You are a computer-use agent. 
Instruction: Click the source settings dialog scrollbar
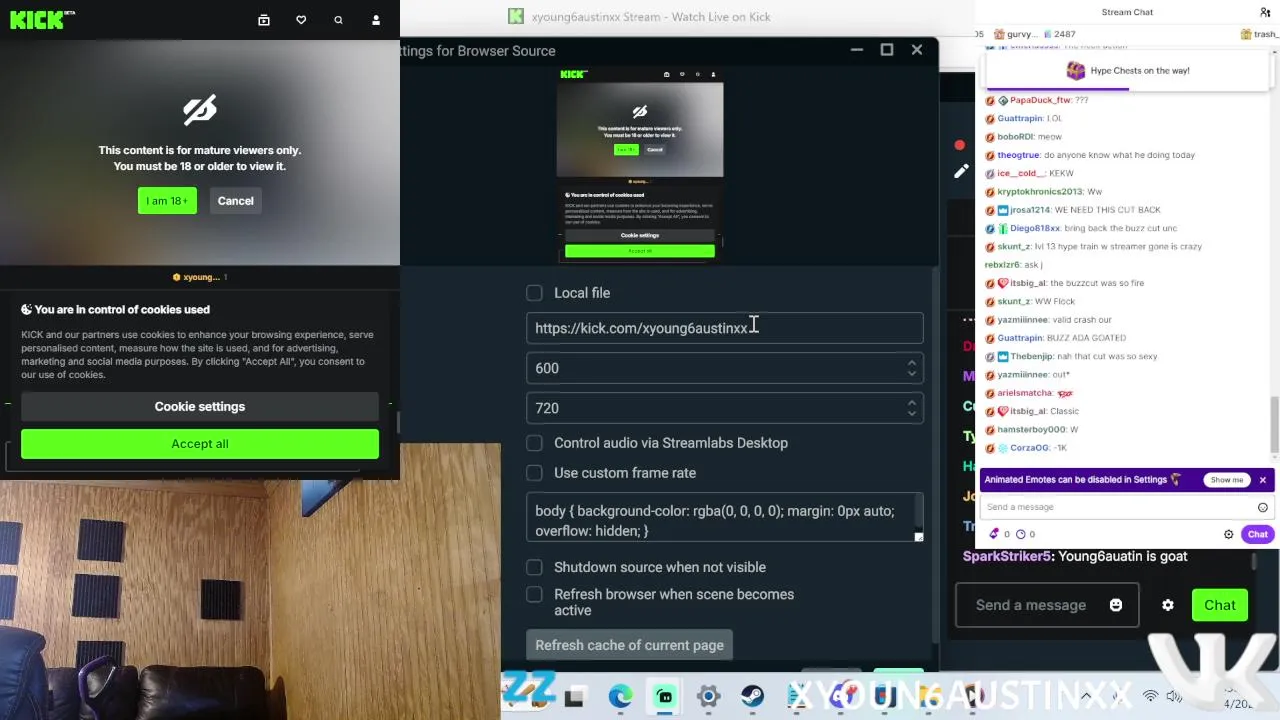[935, 455]
